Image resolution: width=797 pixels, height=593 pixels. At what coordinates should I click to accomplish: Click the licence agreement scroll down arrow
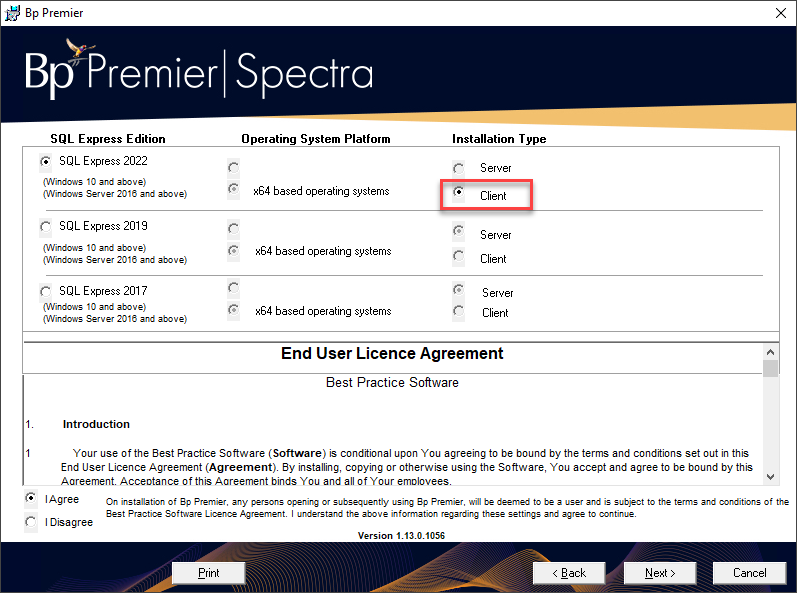coord(771,477)
